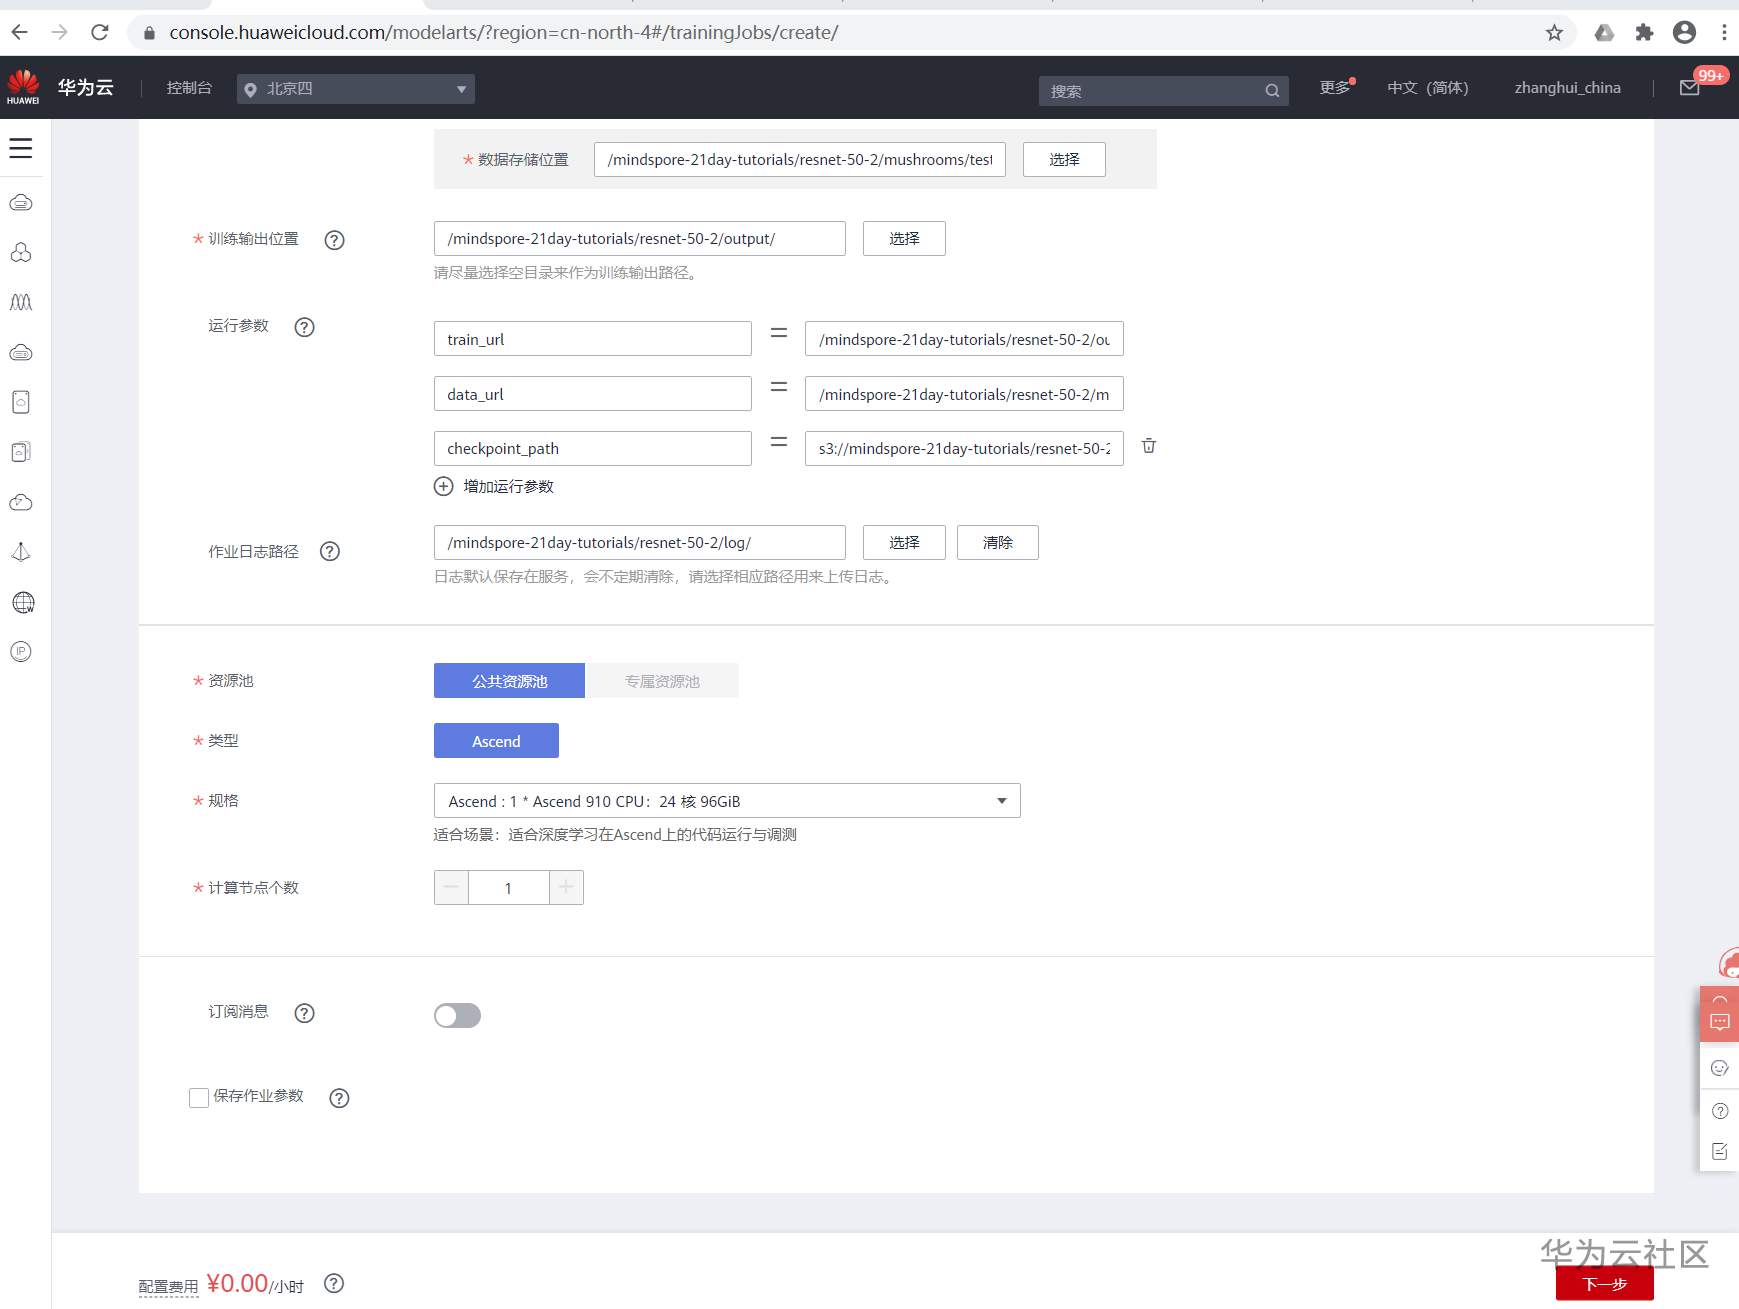Viewport: 1739px width, 1309px height.
Task: Delete the checkpoint_path parameter row
Action: pos(1149,446)
